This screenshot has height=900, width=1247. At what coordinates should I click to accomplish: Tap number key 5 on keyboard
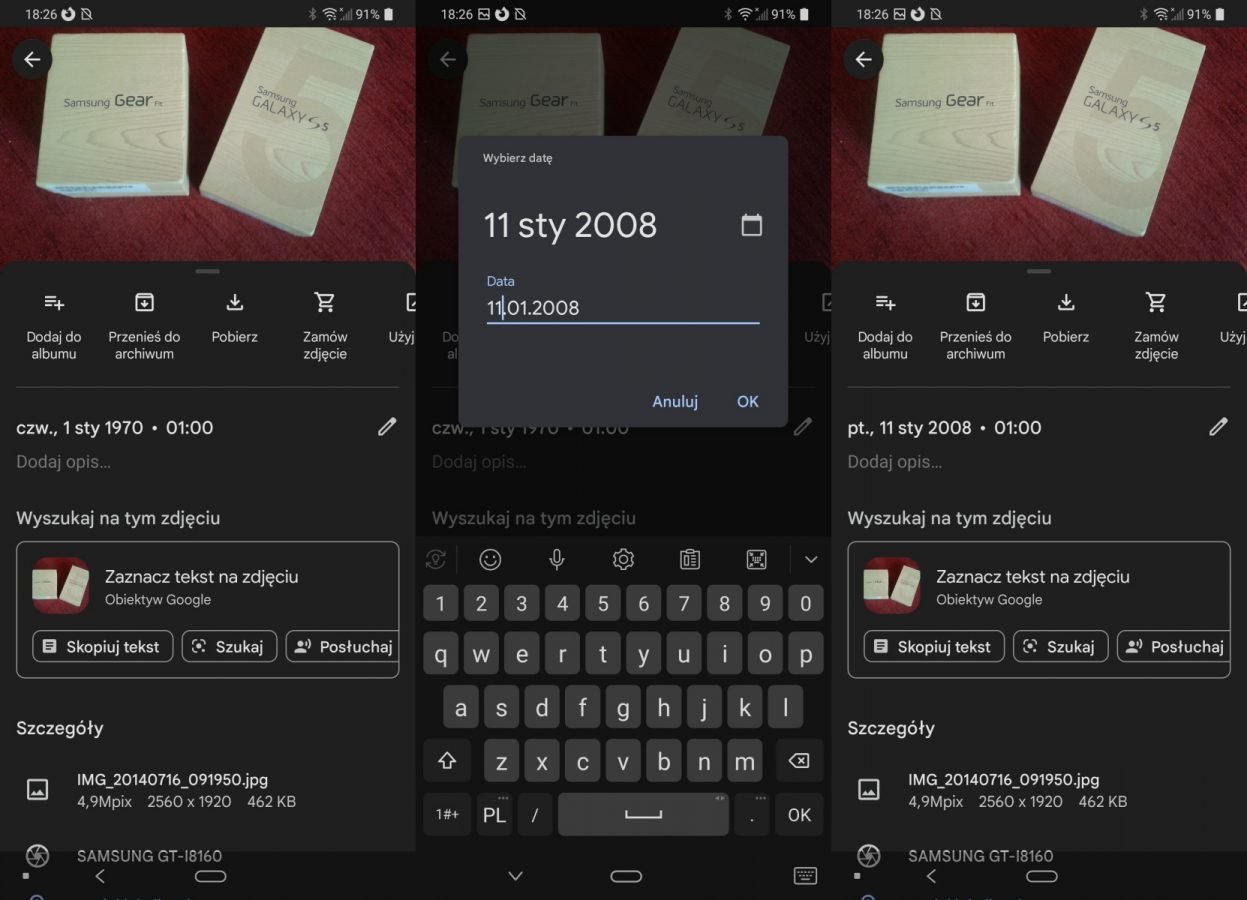(603, 603)
